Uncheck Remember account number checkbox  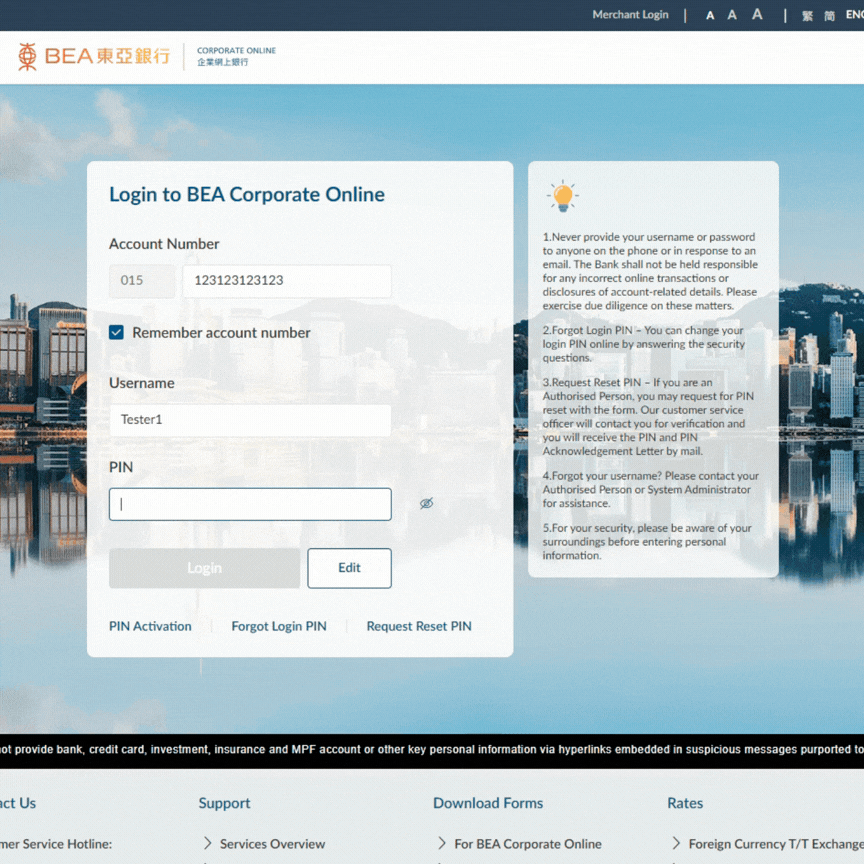(116, 332)
